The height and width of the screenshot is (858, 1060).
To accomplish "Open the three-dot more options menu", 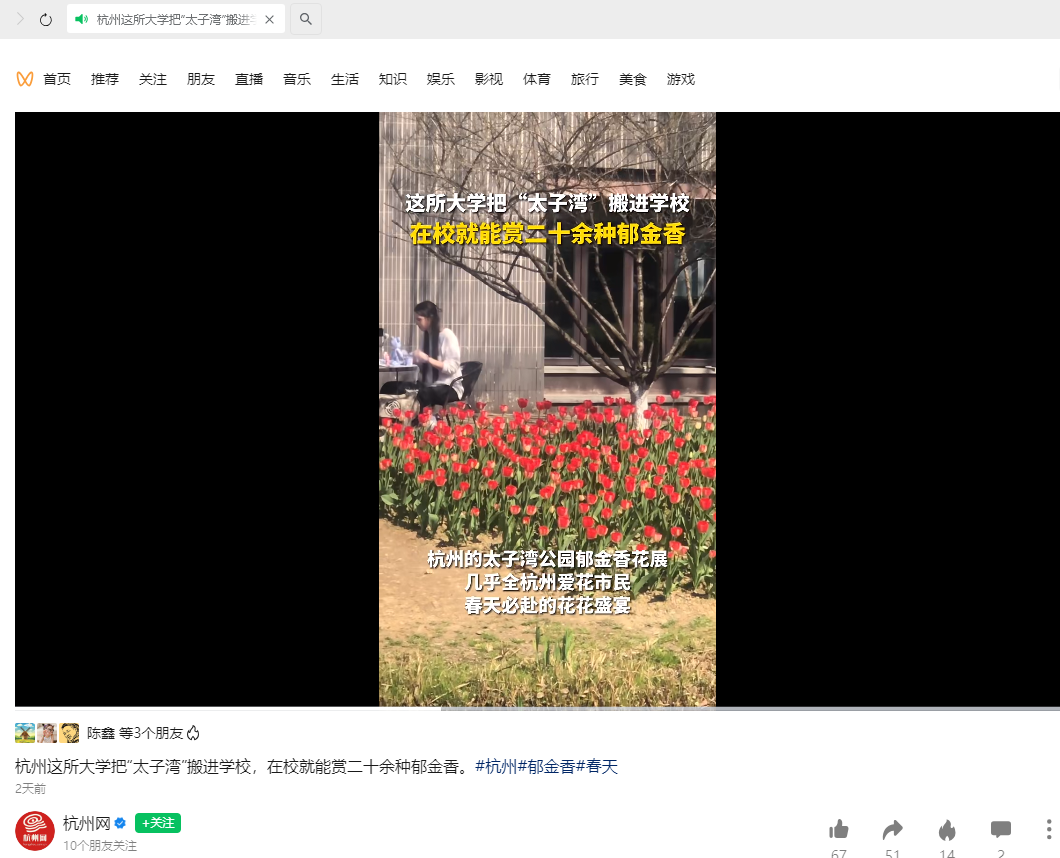I will pyautogui.click(x=1049, y=830).
